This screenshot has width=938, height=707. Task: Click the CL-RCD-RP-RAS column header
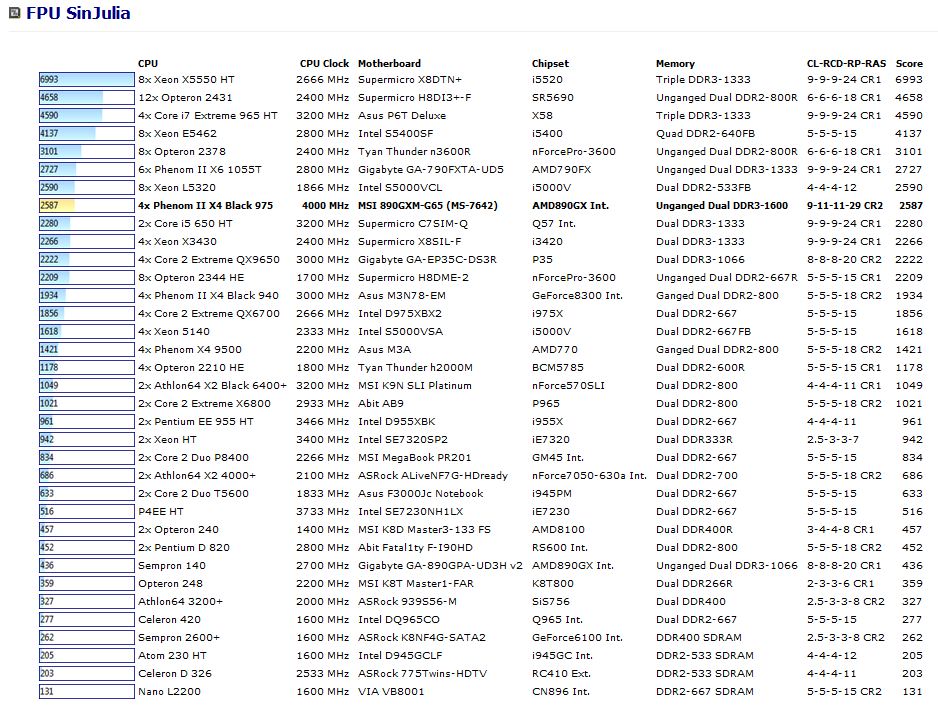[845, 63]
